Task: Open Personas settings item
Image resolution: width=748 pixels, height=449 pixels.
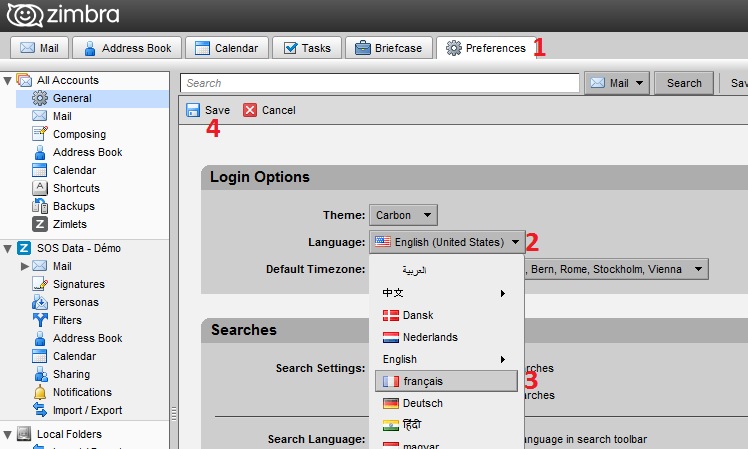Action: (75, 302)
